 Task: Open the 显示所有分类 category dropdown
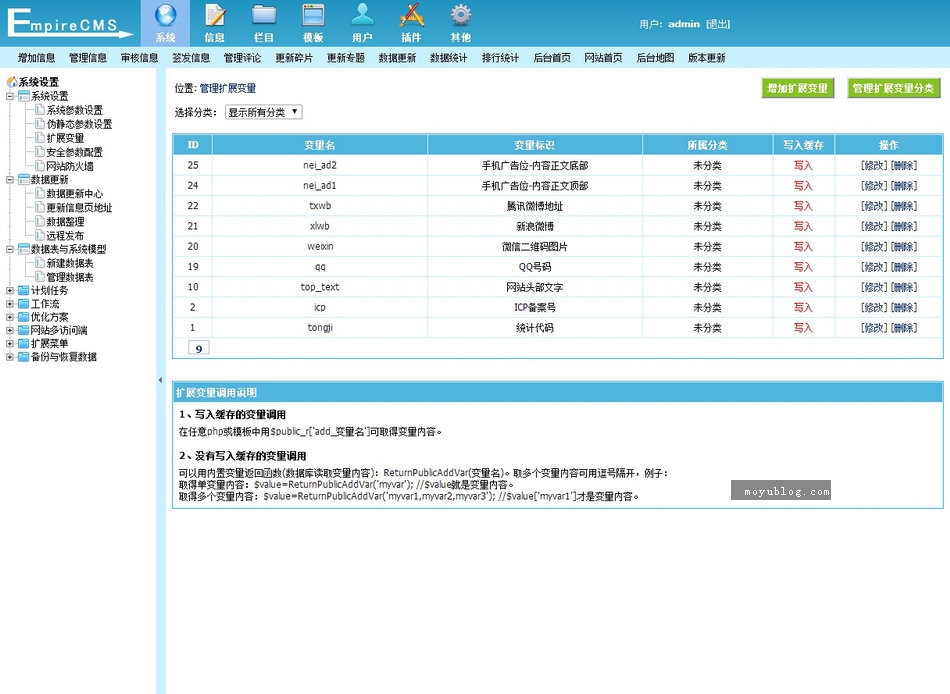click(264, 112)
